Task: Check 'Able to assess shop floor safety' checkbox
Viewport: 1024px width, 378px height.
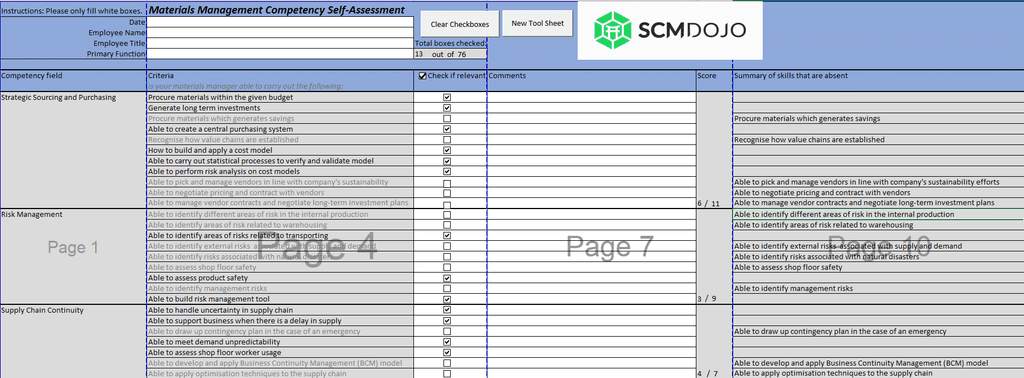Action: pos(447,267)
